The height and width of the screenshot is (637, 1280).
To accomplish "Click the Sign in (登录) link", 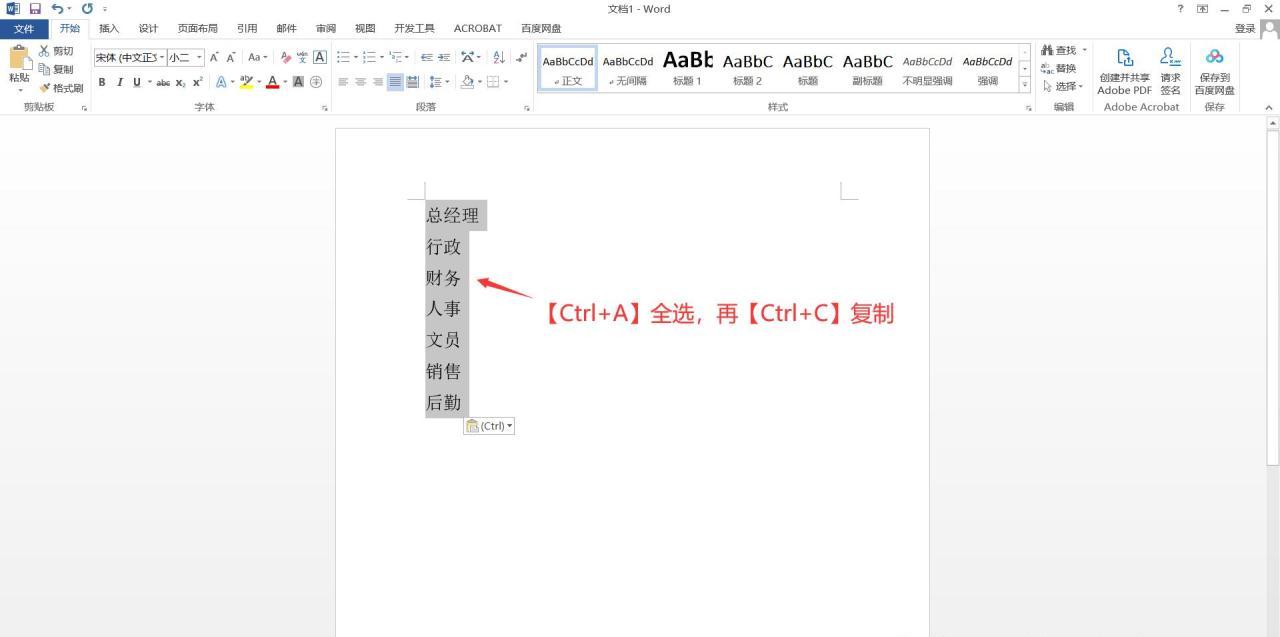I will point(1245,29).
